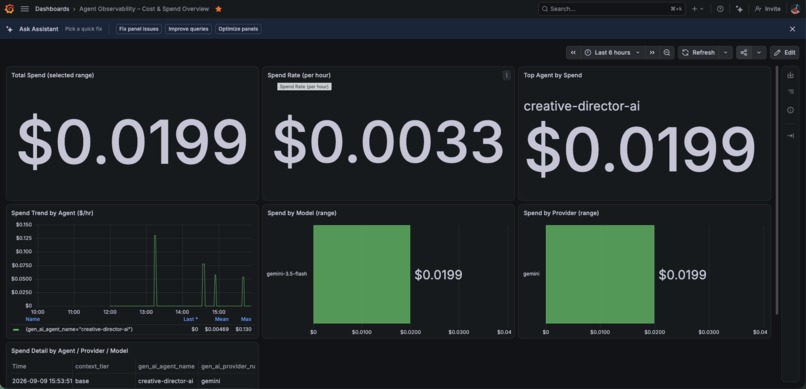Click the outline icon in the right sidebar
Image resolution: width=806 pixels, height=389 pixels.
coord(791,92)
